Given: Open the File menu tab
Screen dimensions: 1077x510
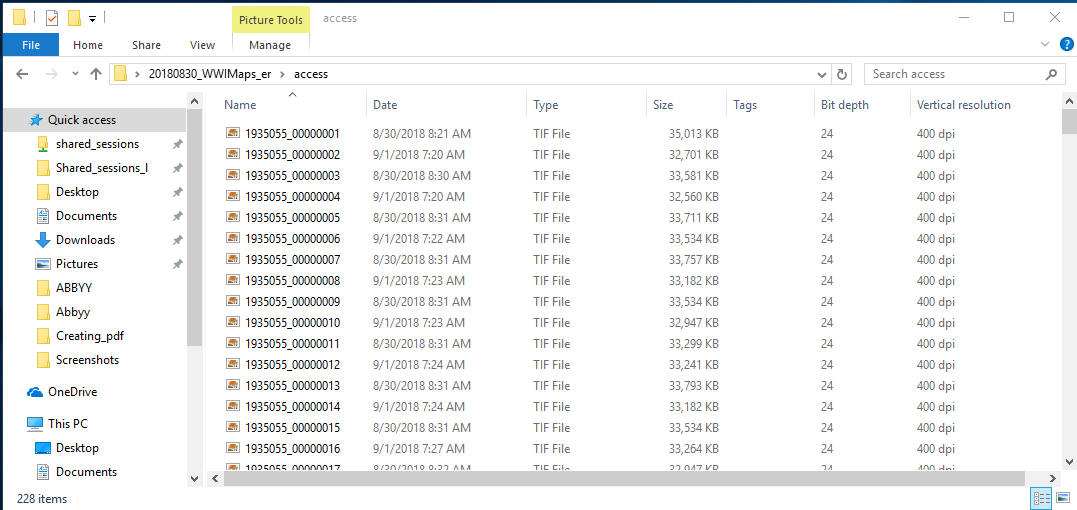Looking at the screenshot, I should 31,45.
